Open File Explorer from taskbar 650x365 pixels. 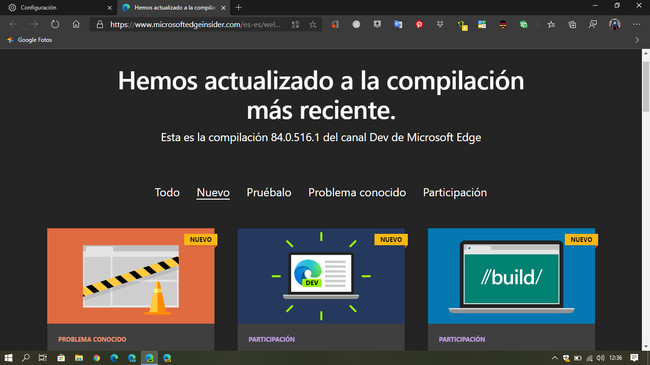point(79,358)
